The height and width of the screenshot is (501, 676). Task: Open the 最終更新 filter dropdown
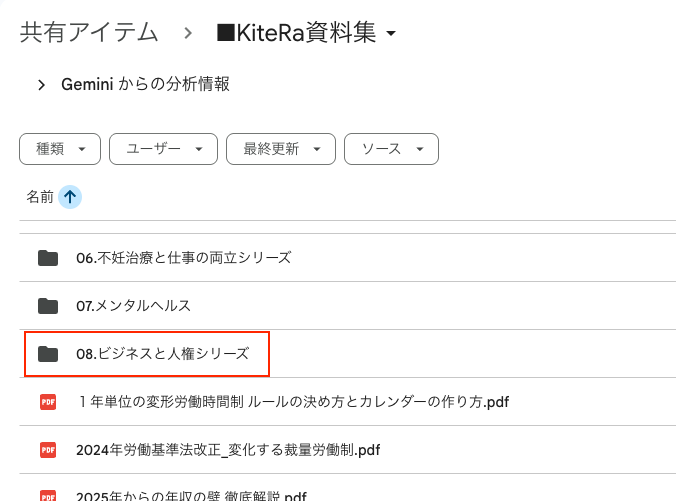point(280,149)
